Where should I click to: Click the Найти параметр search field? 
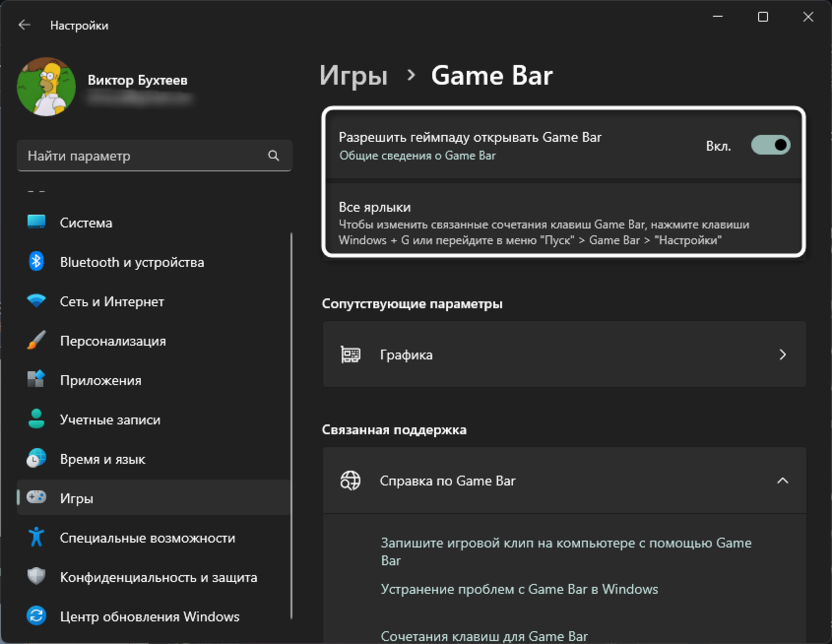pos(145,156)
